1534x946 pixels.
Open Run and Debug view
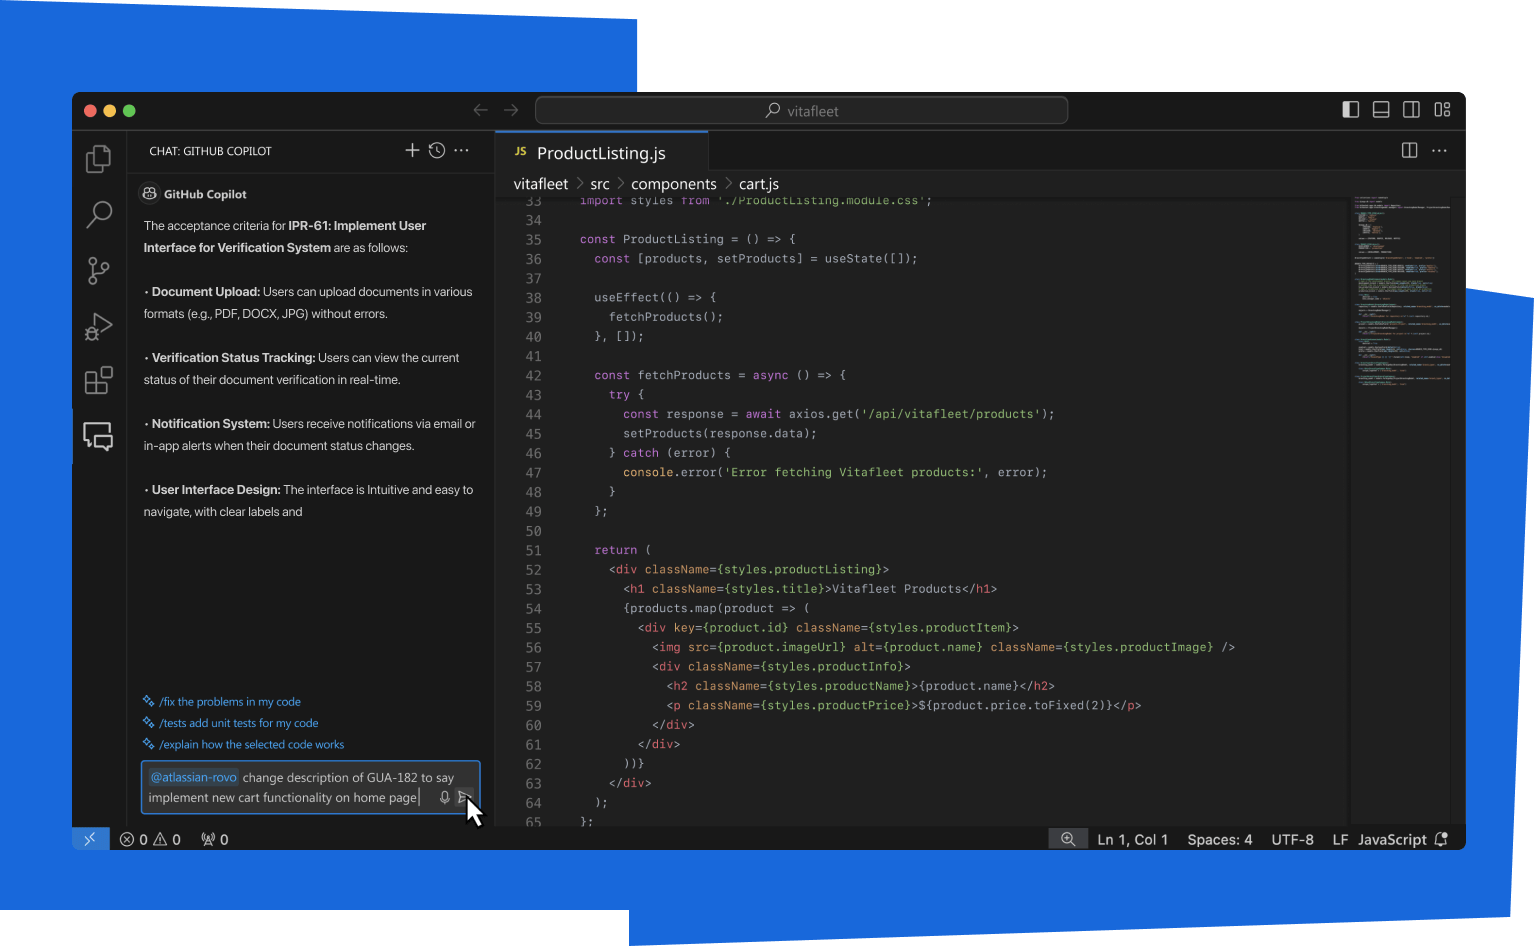point(98,326)
